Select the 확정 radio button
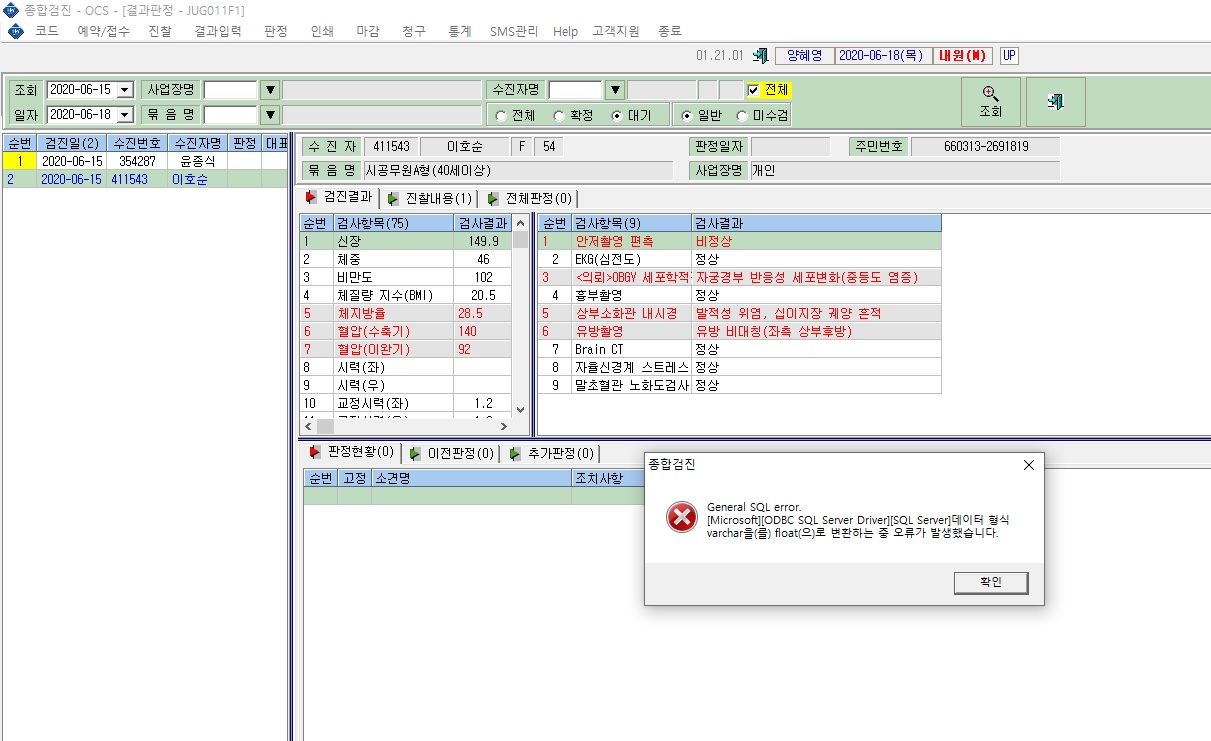 click(x=559, y=116)
